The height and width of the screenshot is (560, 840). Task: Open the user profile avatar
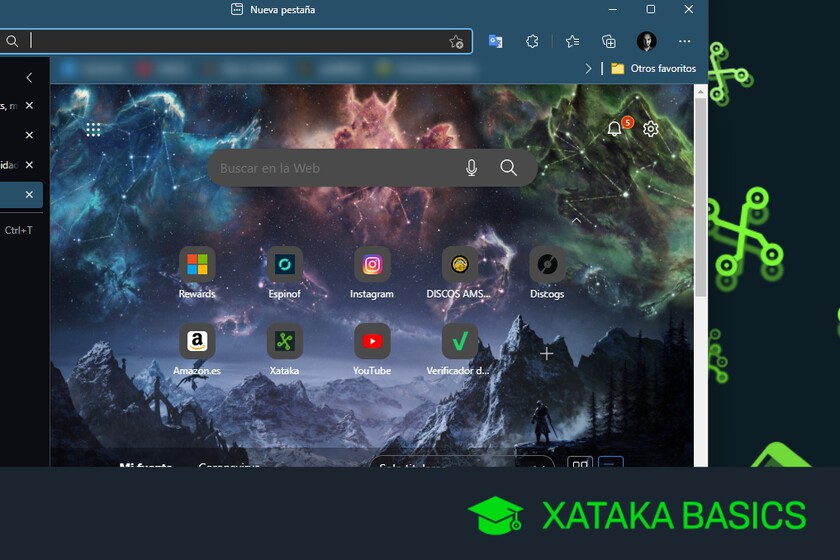[646, 41]
